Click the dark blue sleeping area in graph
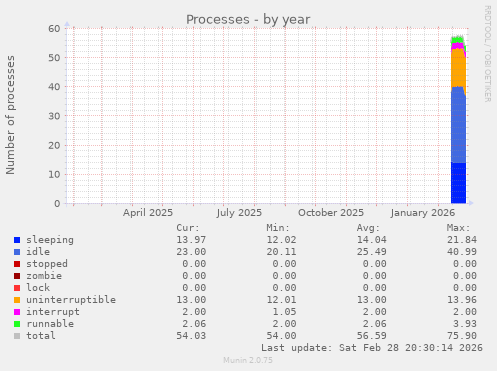 click(458, 183)
